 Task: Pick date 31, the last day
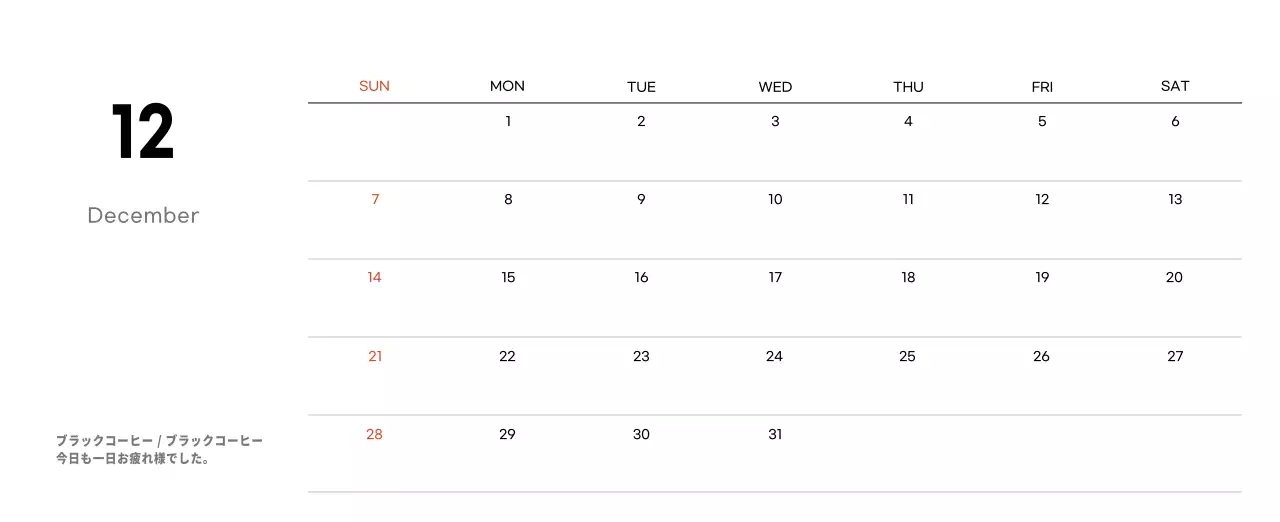coord(775,434)
